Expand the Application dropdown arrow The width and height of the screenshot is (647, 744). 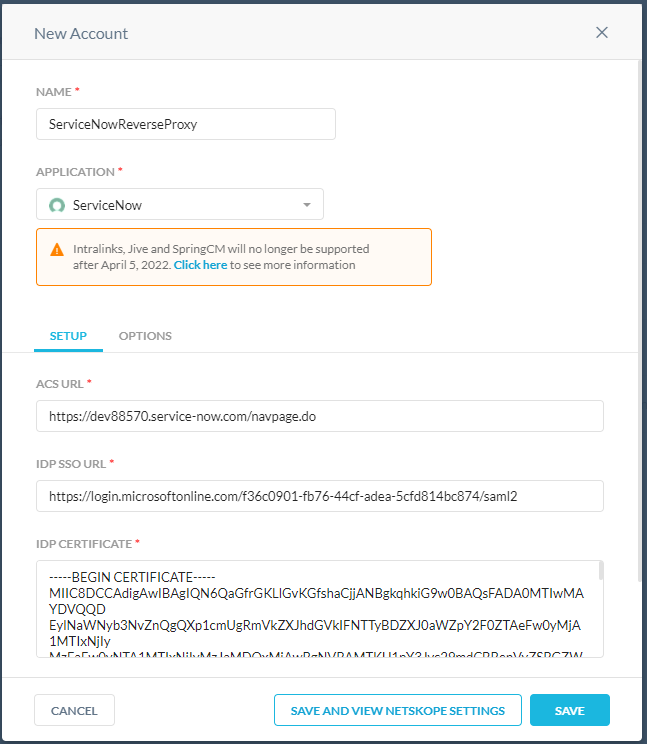point(307,205)
